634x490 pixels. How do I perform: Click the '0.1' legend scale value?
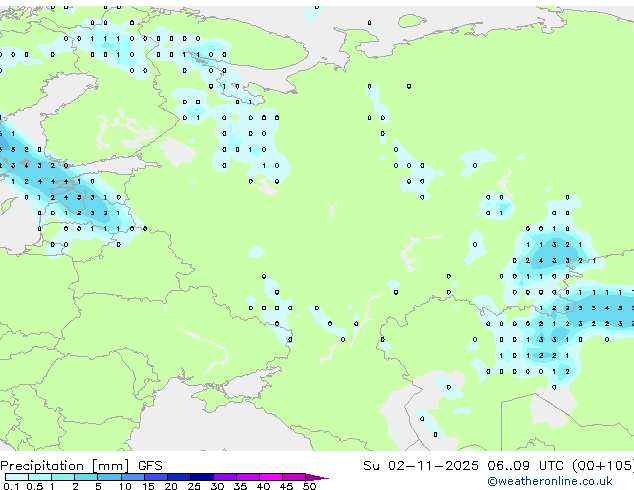point(11,486)
